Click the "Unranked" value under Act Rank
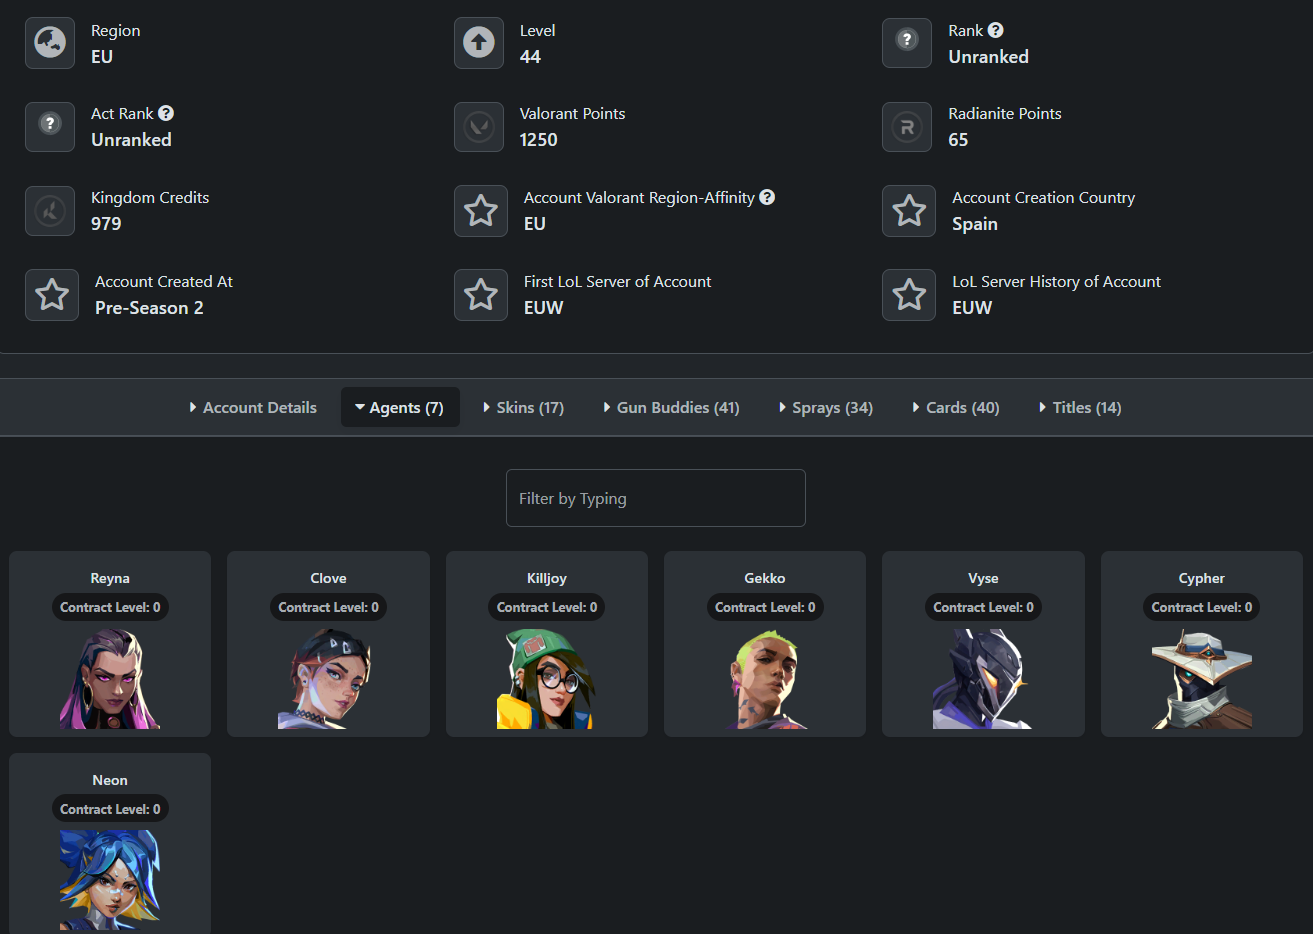This screenshot has width=1313, height=934. coord(131,140)
